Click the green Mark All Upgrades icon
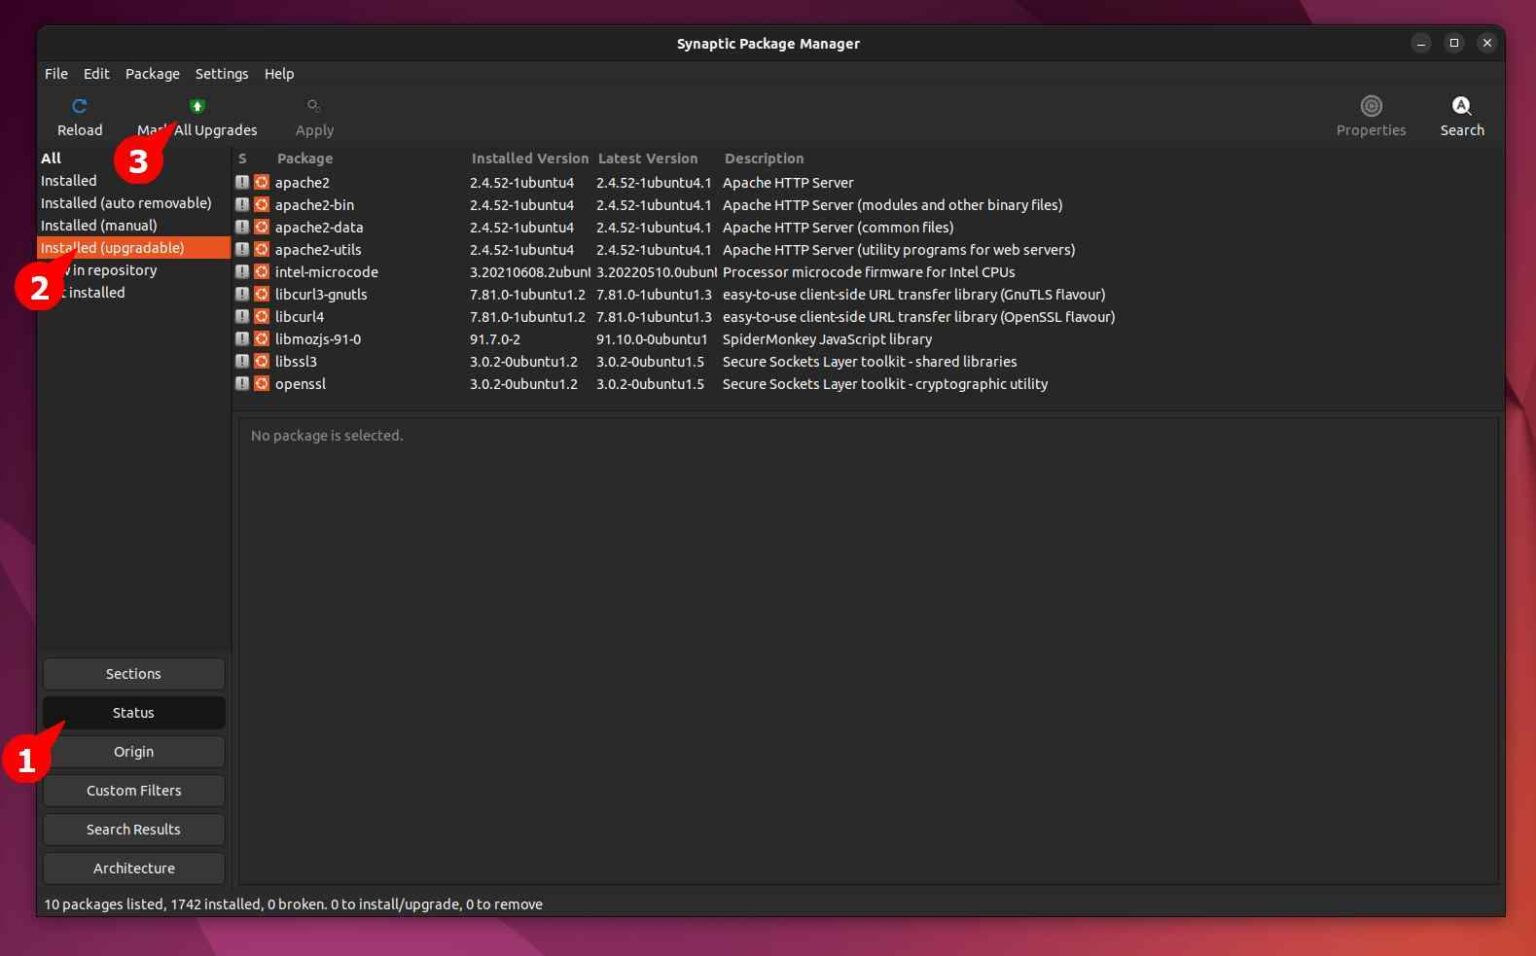This screenshot has height=956, width=1536. pos(198,105)
